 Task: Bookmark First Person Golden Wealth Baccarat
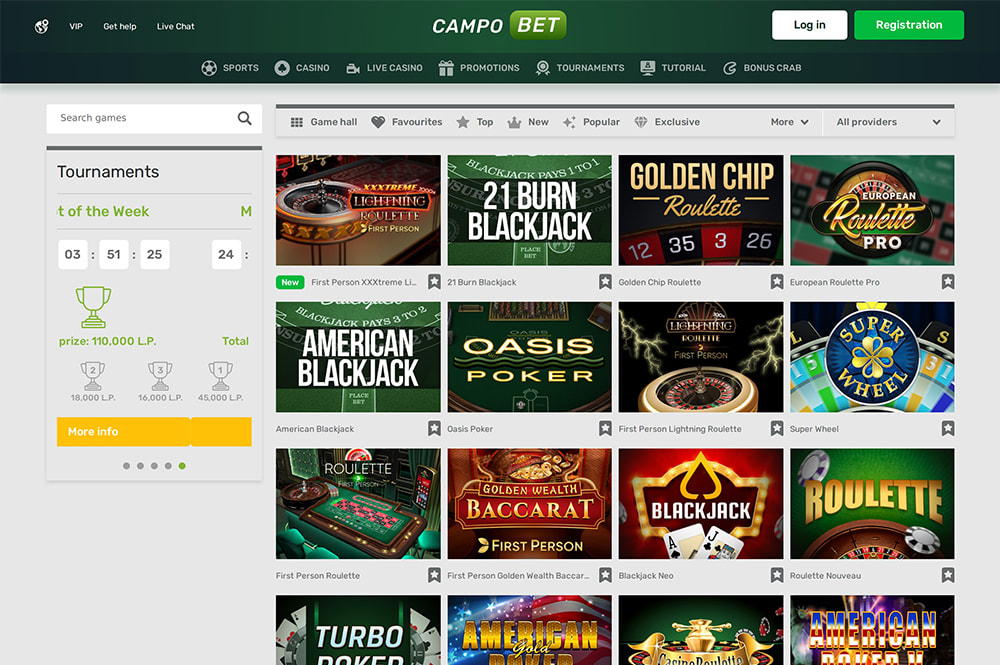(x=605, y=575)
